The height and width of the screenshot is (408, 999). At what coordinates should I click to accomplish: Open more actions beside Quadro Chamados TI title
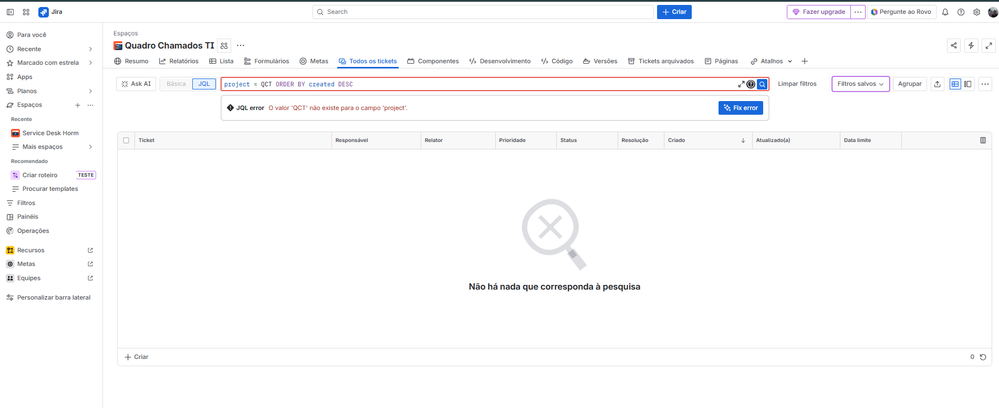click(x=240, y=45)
